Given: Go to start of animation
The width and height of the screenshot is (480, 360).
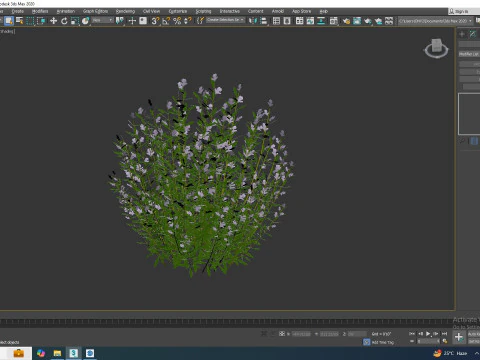Looking at the screenshot, I should pos(412,333).
